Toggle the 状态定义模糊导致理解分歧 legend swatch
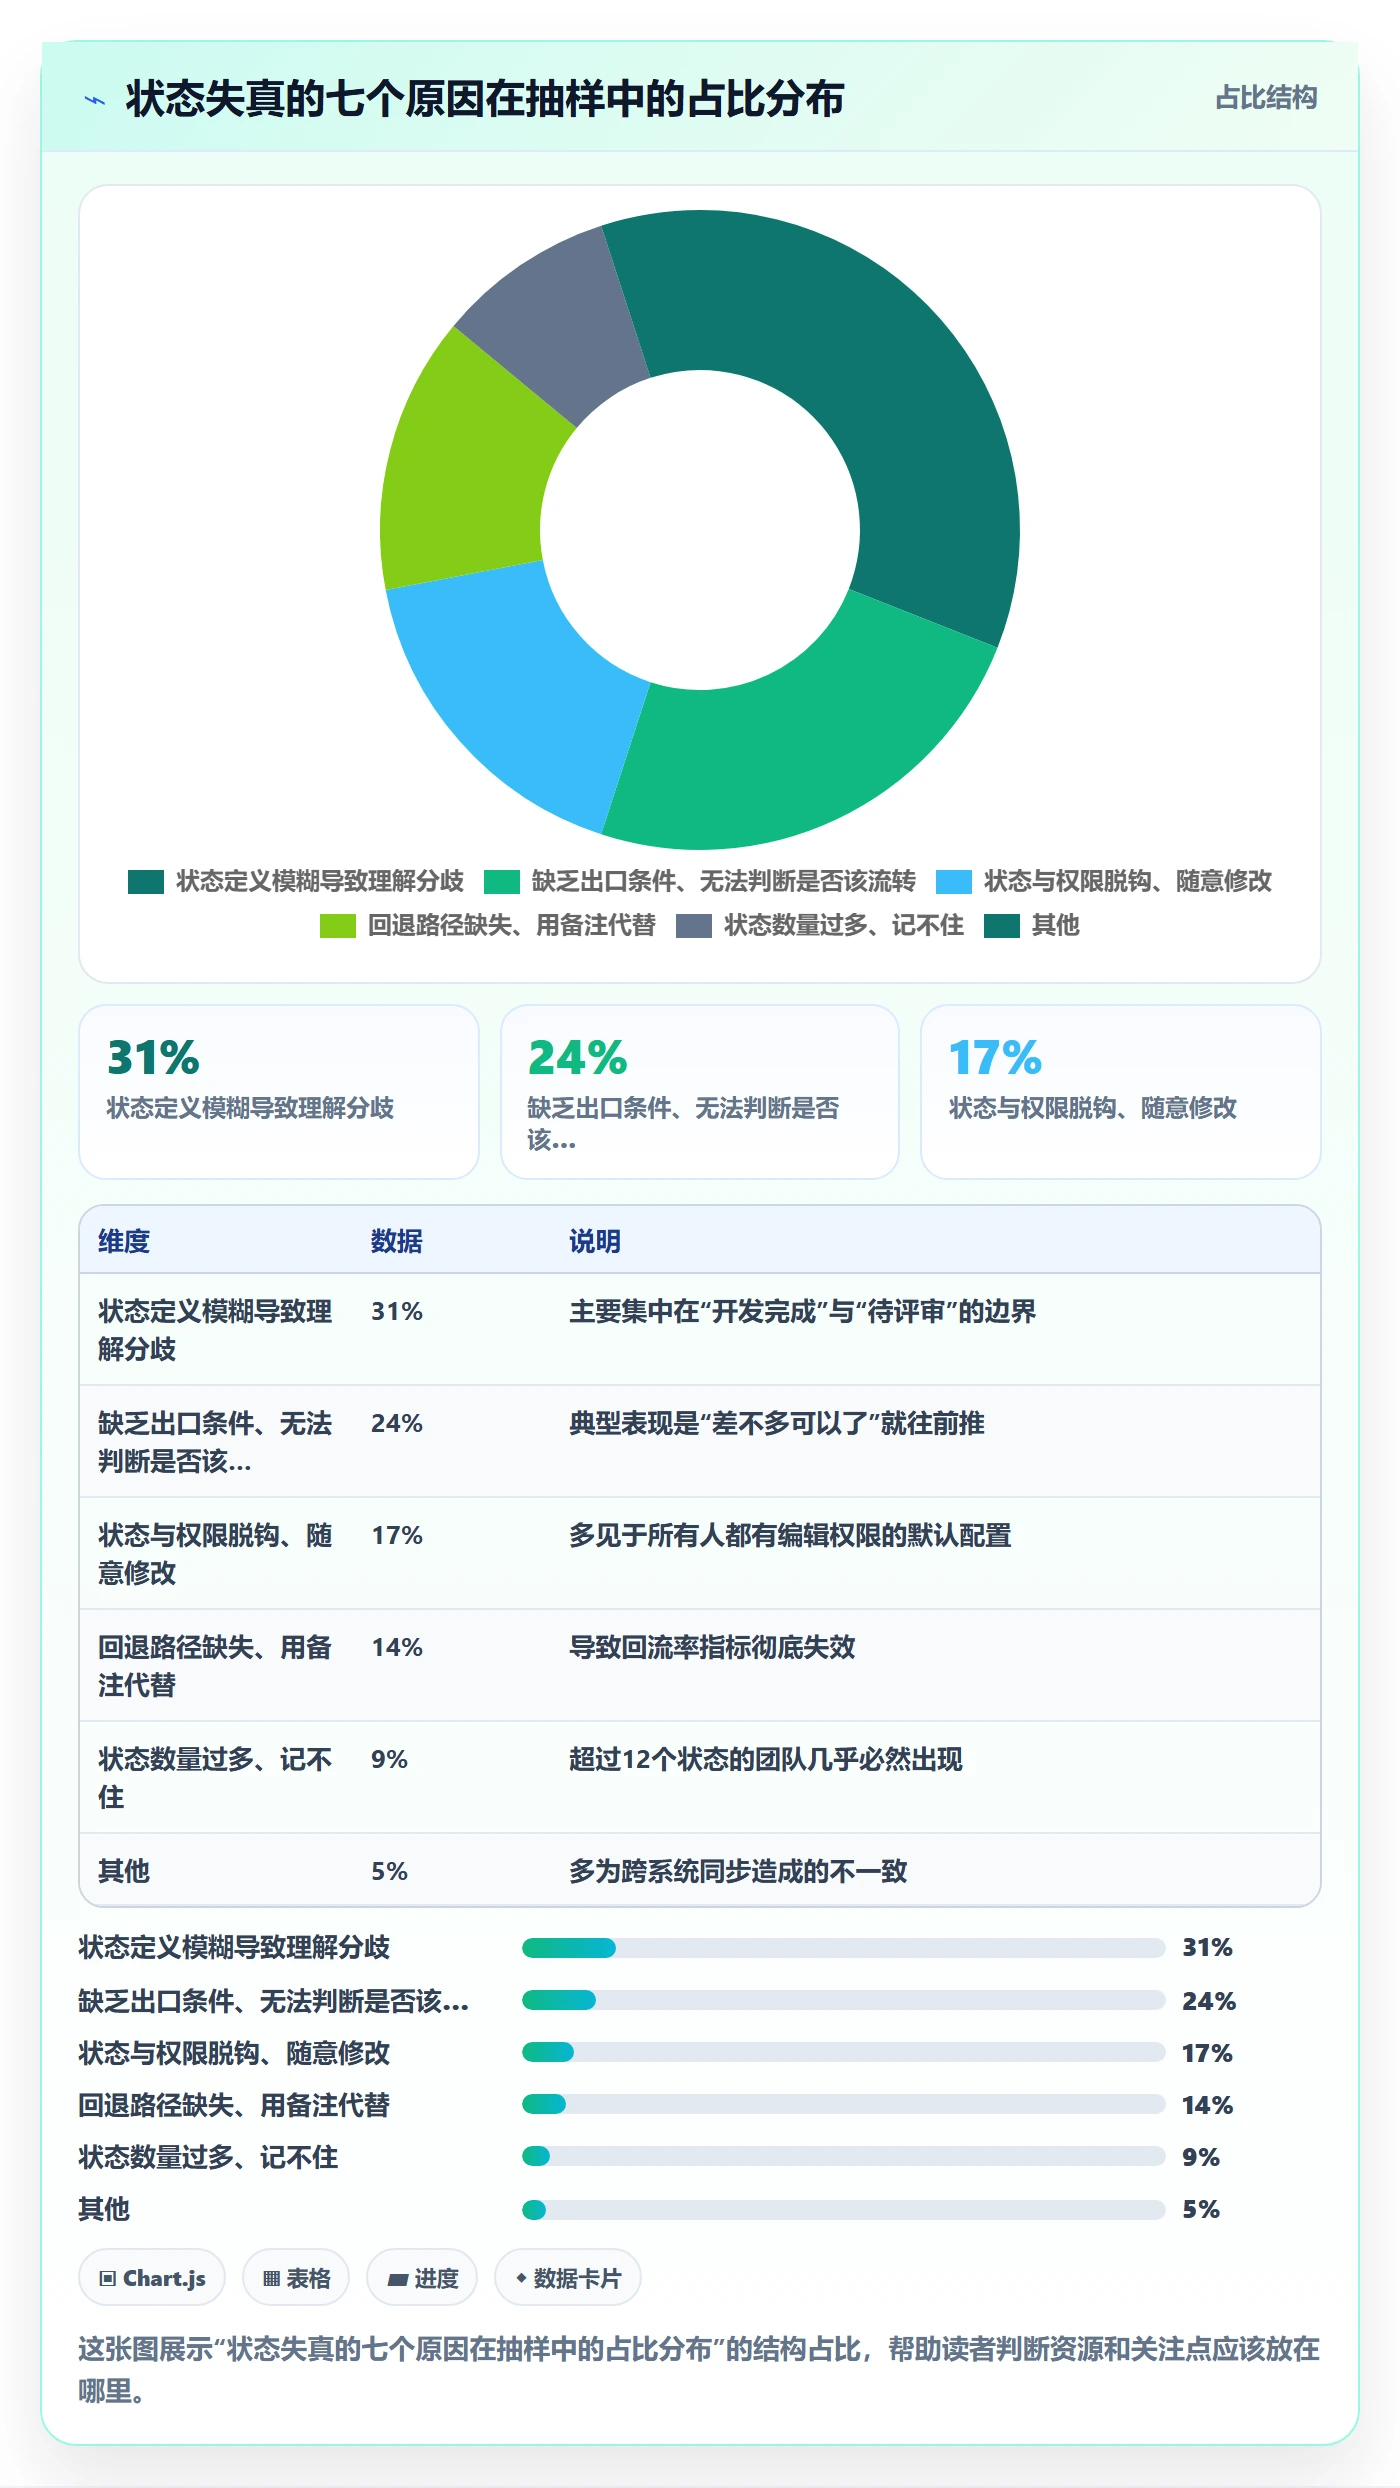 [146, 882]
